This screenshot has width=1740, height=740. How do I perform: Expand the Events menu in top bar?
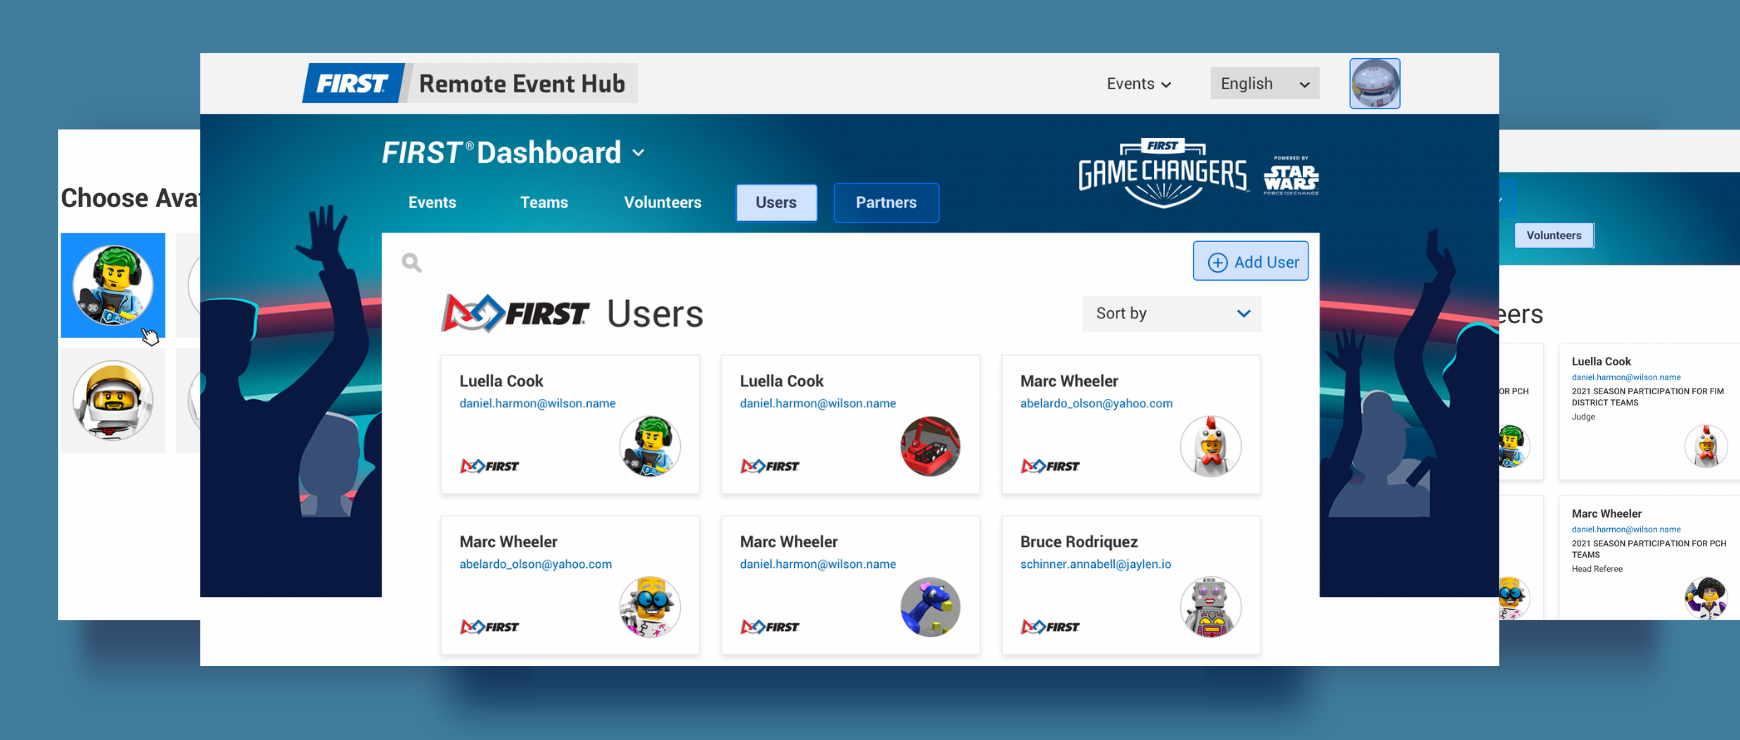click(1138, 84)
